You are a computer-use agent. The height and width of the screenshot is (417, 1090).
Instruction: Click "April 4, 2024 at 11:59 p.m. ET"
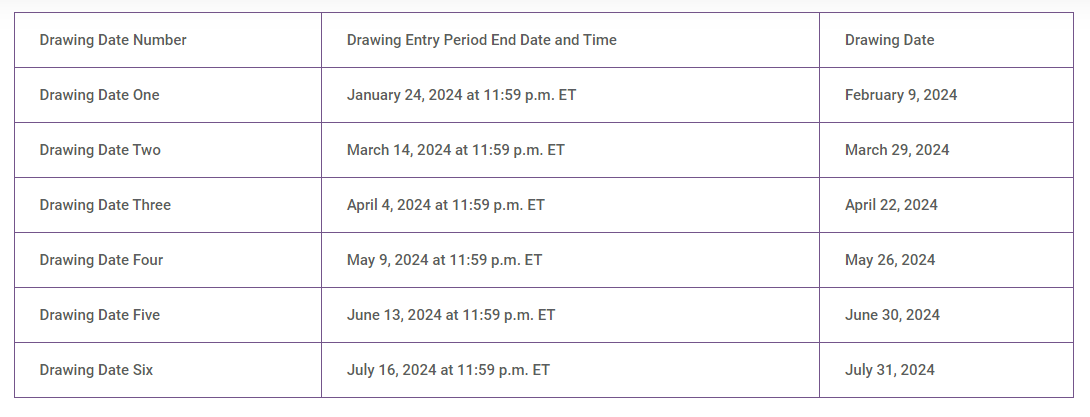pos(445,205)
